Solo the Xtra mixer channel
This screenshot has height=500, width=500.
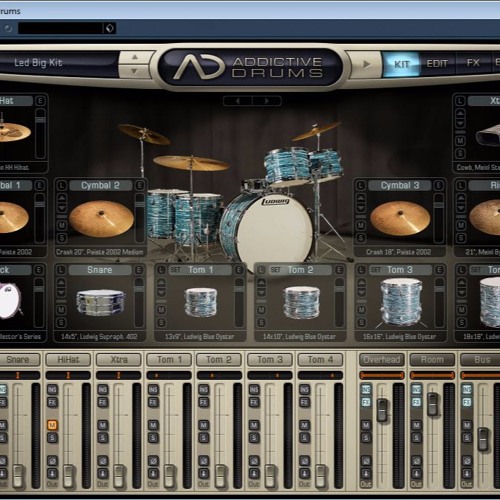[x=103, y=438]
